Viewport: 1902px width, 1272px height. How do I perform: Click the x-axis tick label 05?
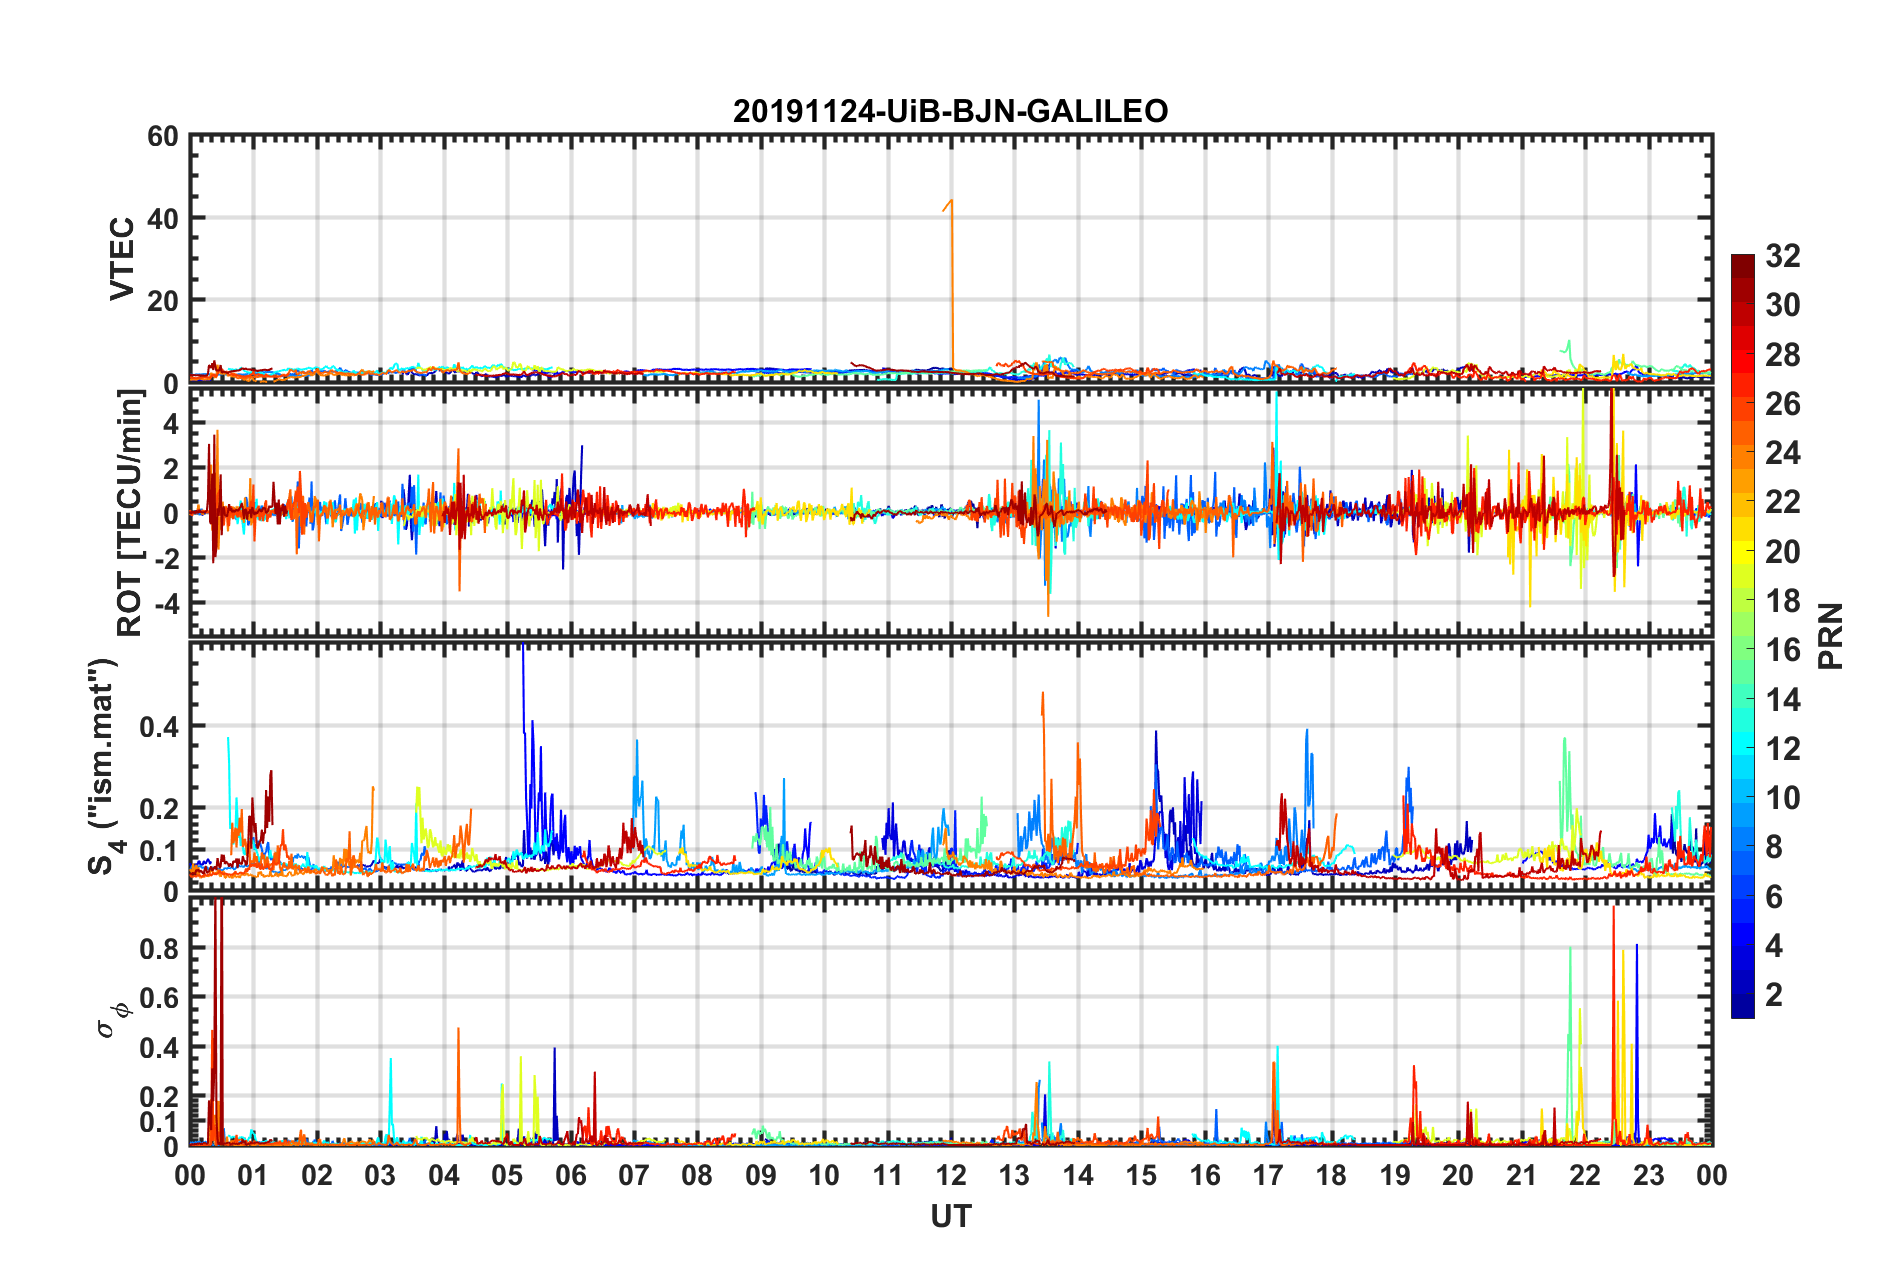tap(507, 1174)
